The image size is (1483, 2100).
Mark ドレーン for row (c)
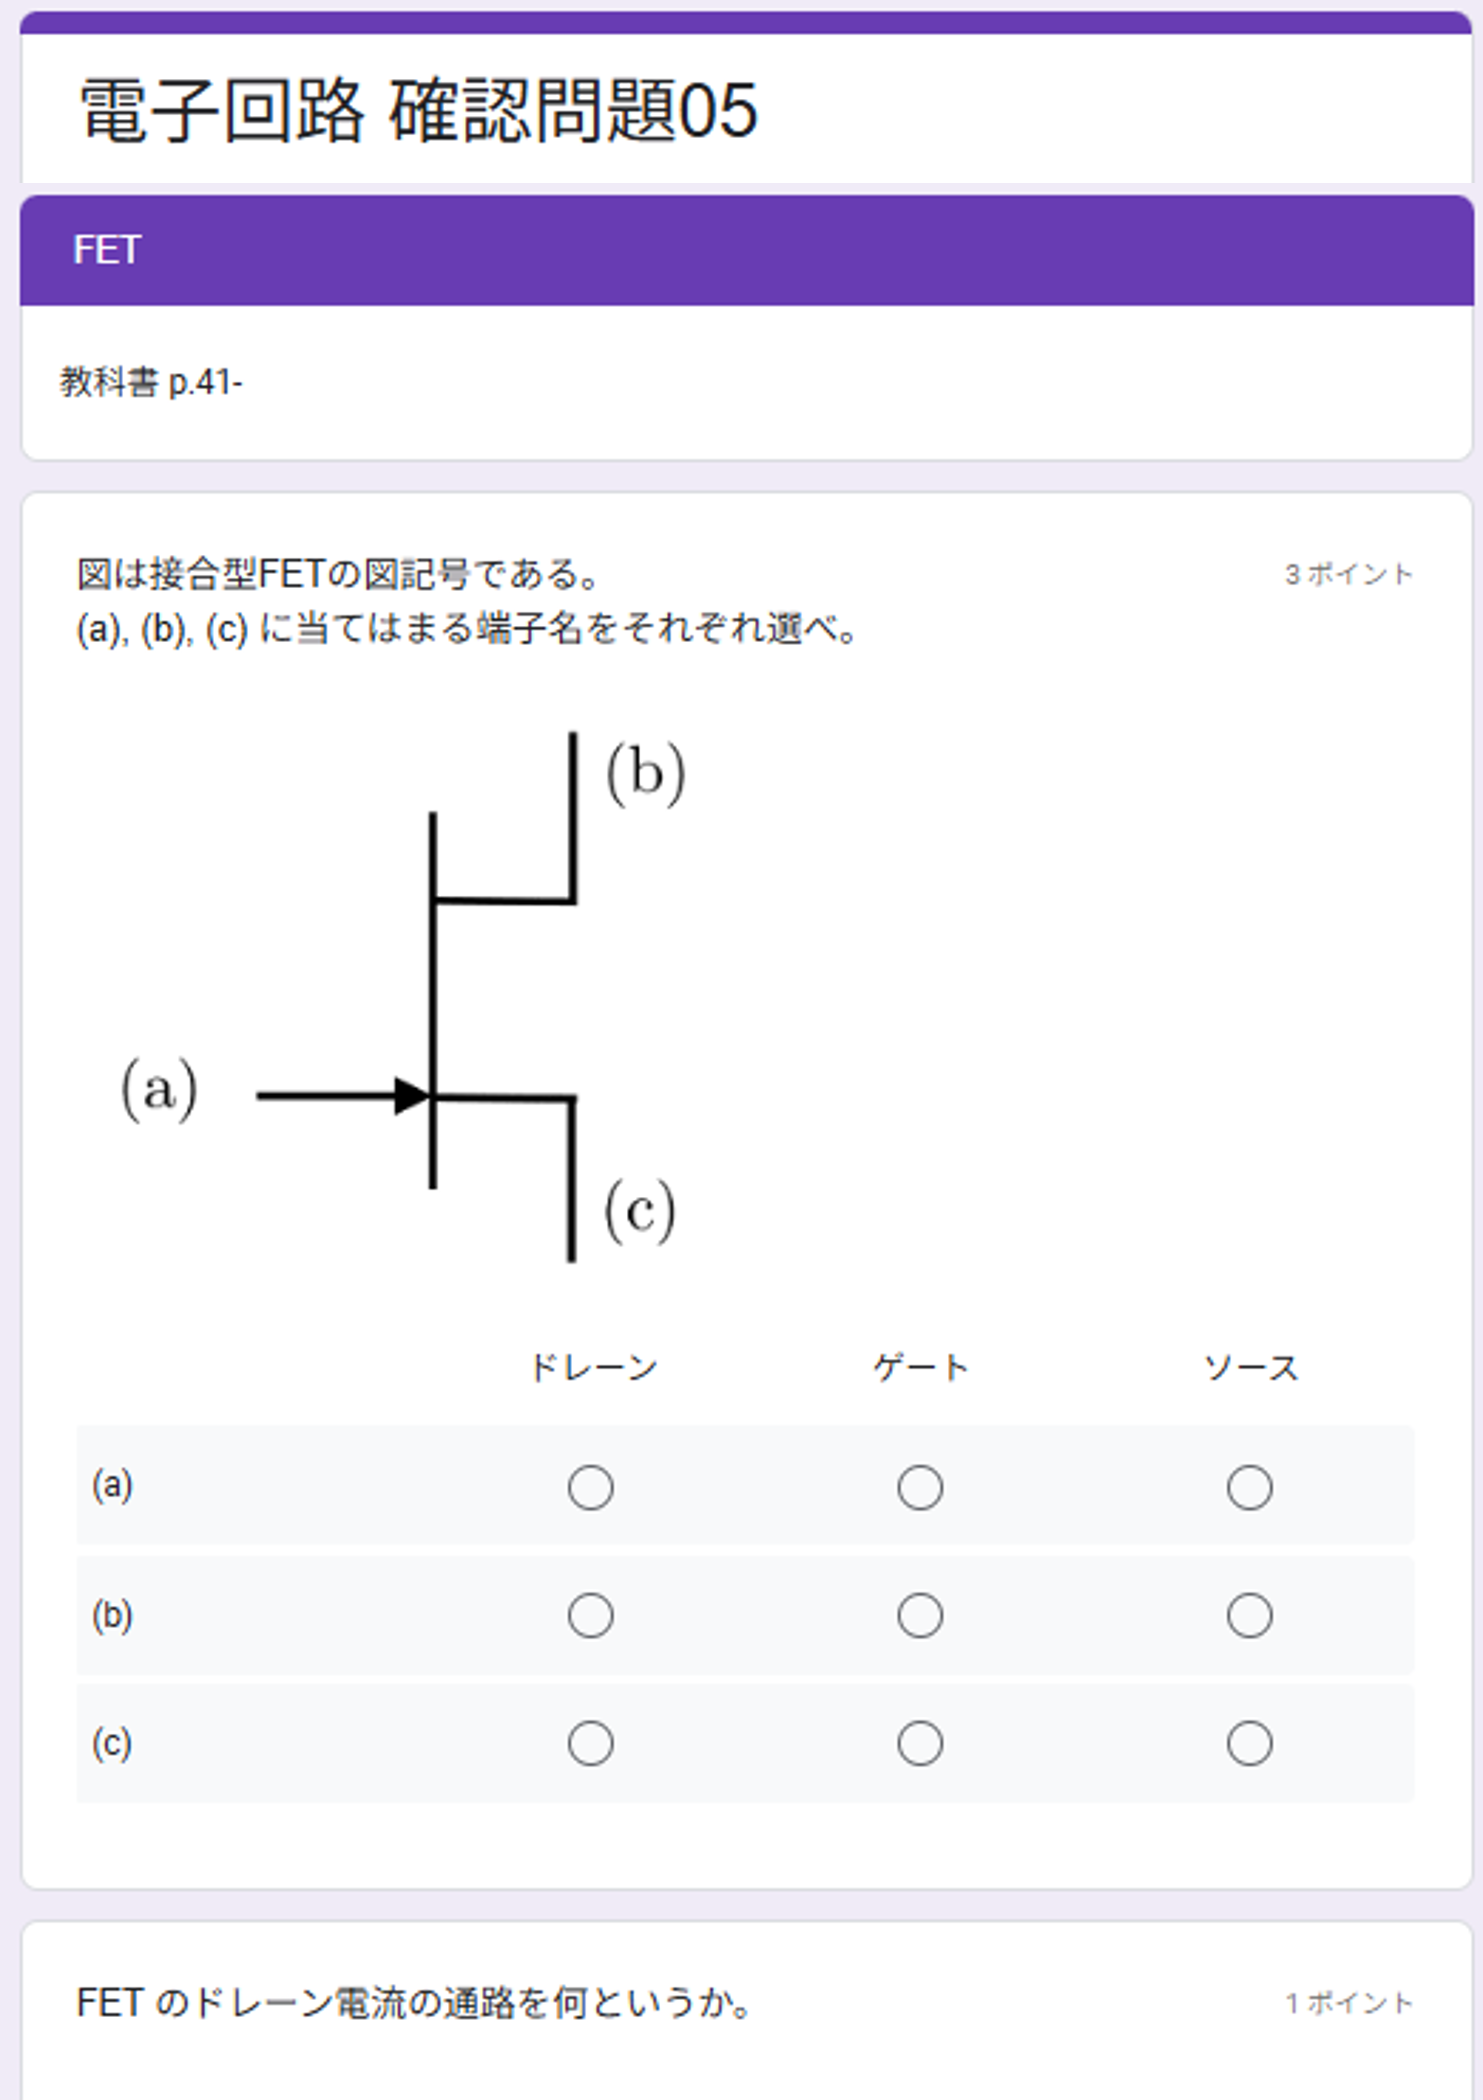point(590,1743)
